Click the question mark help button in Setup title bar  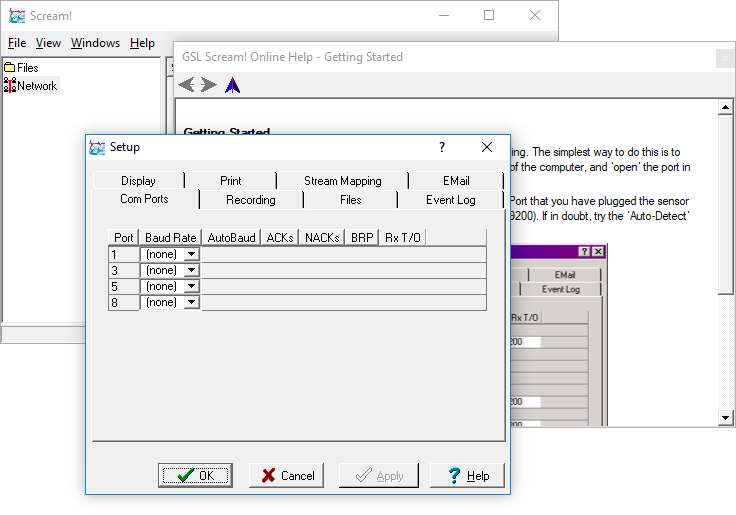coord(442,147)
